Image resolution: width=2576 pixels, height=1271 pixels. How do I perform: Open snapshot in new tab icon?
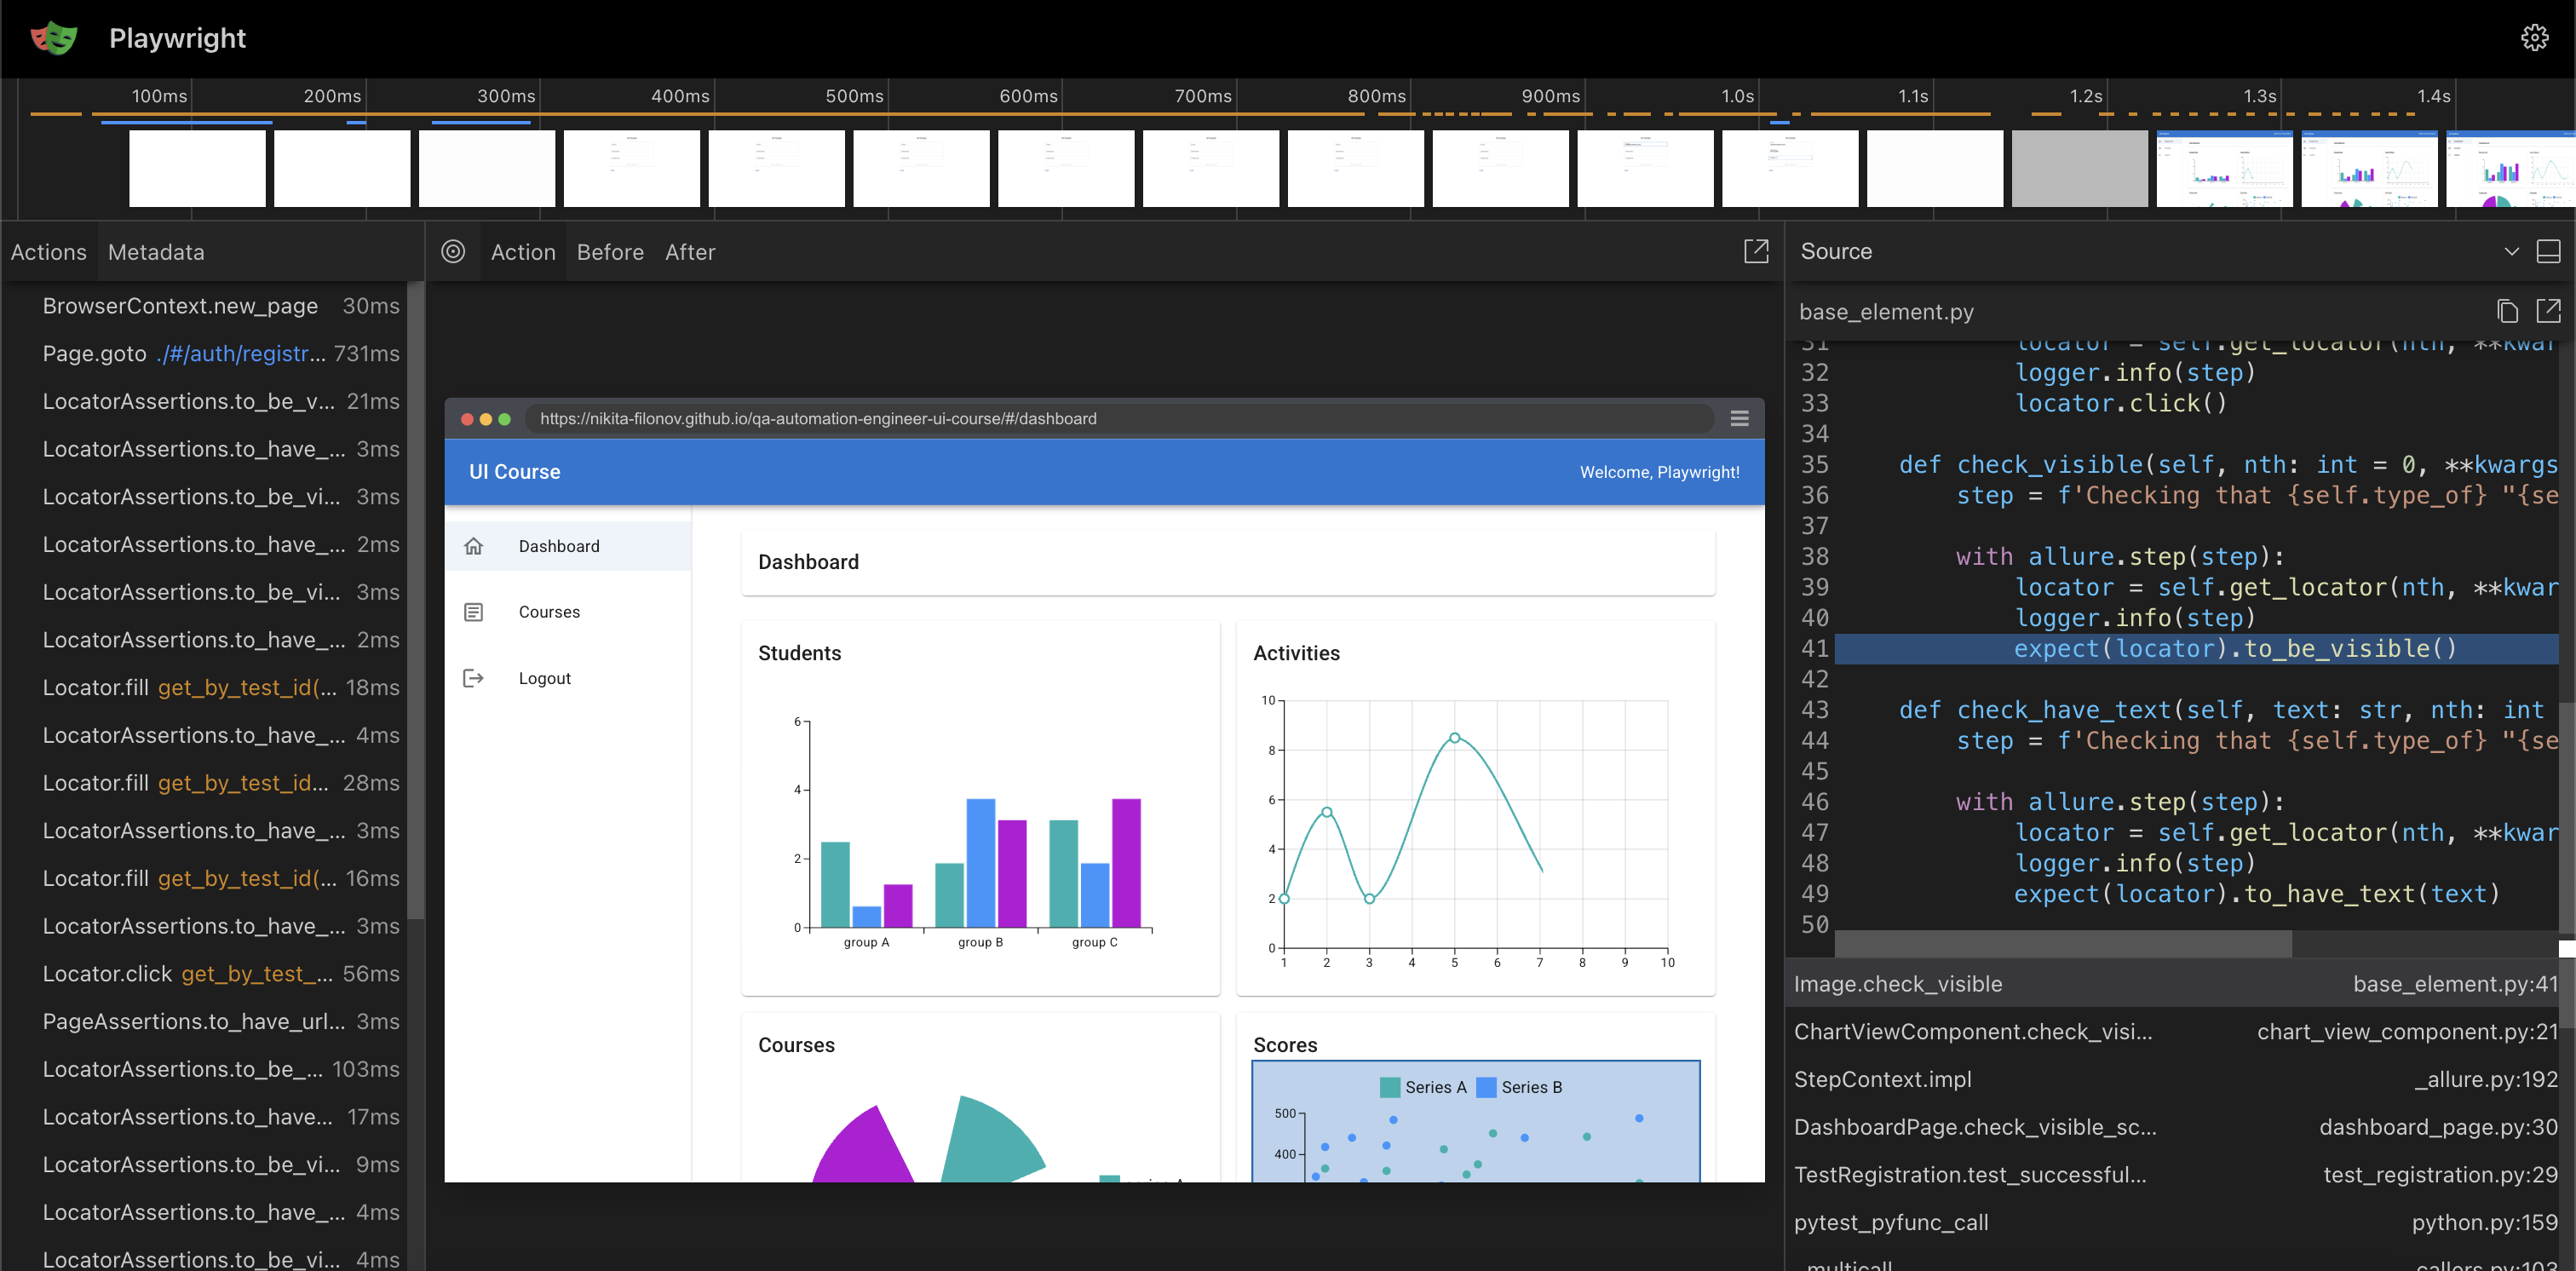(1756, 252)
